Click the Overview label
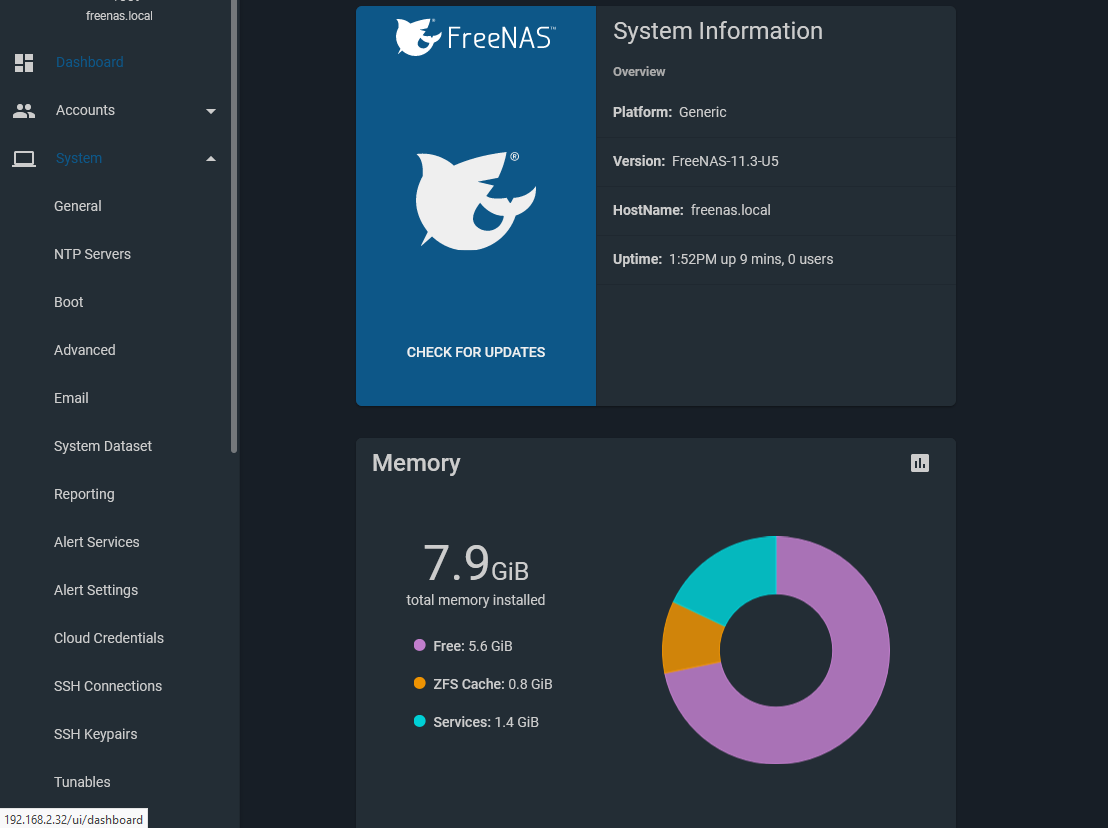 pos(639,71)
